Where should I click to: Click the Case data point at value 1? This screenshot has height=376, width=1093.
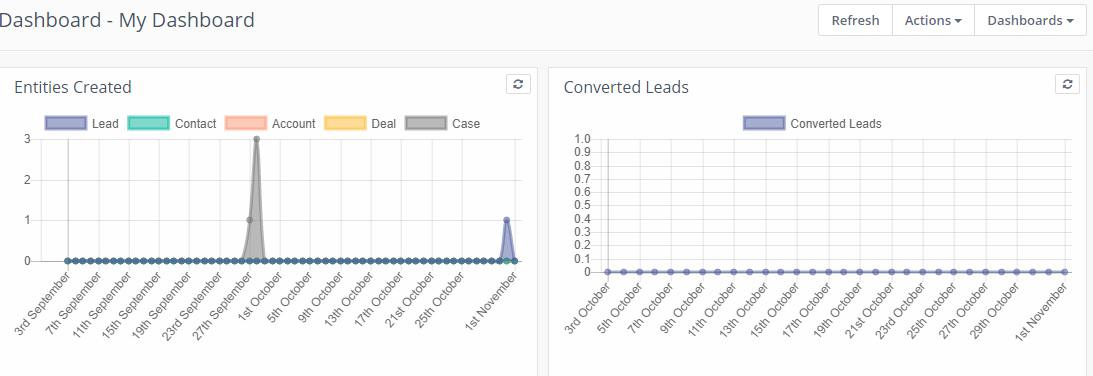pyautogui.click(x=249, y=220)
